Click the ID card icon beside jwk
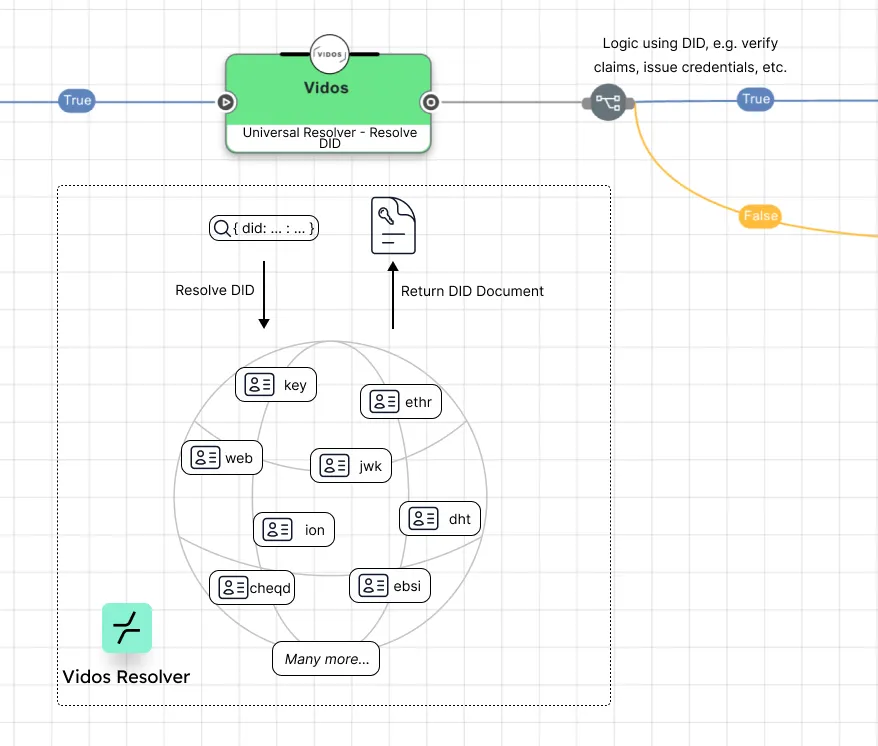The image size is (878, 746). 334,465
